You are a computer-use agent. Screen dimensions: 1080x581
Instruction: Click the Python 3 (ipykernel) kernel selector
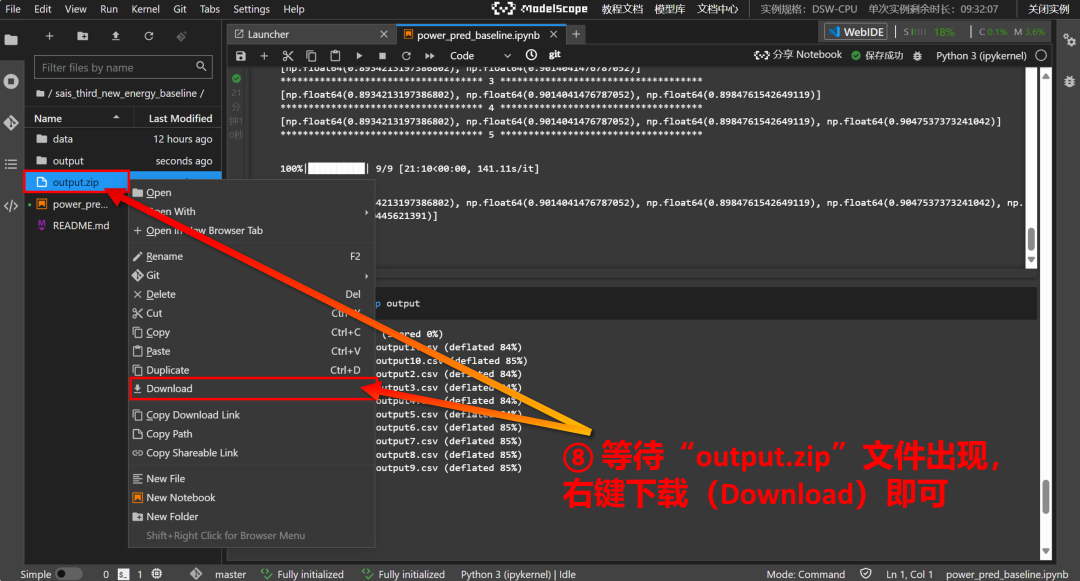pos(981,56)
